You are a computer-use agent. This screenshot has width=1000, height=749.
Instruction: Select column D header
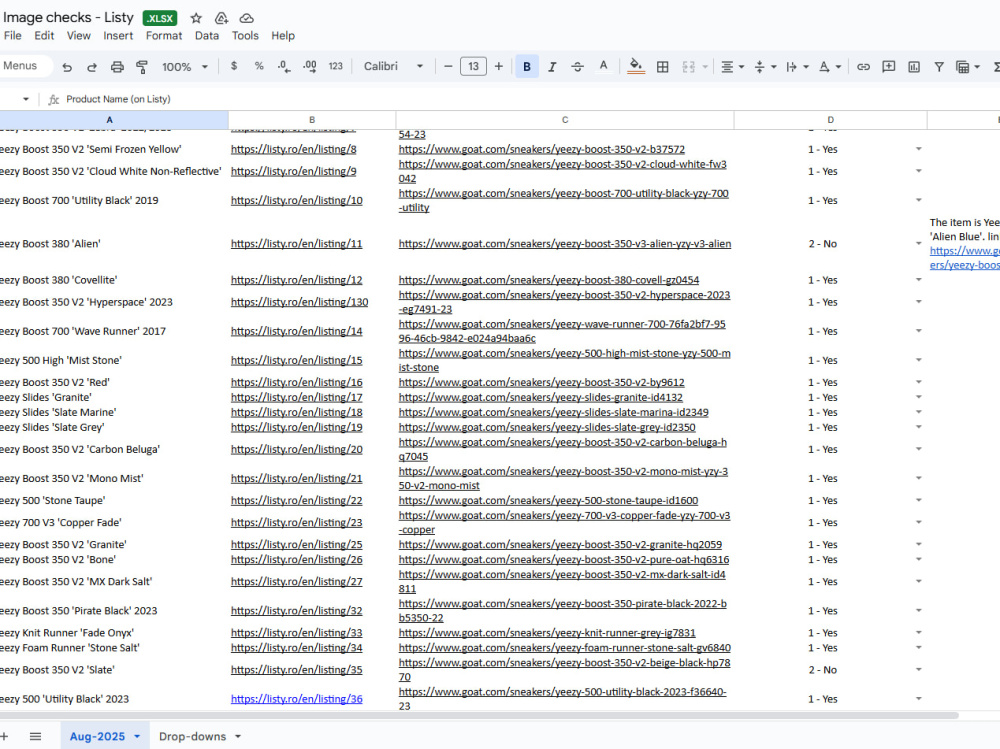tap(830, 119)
